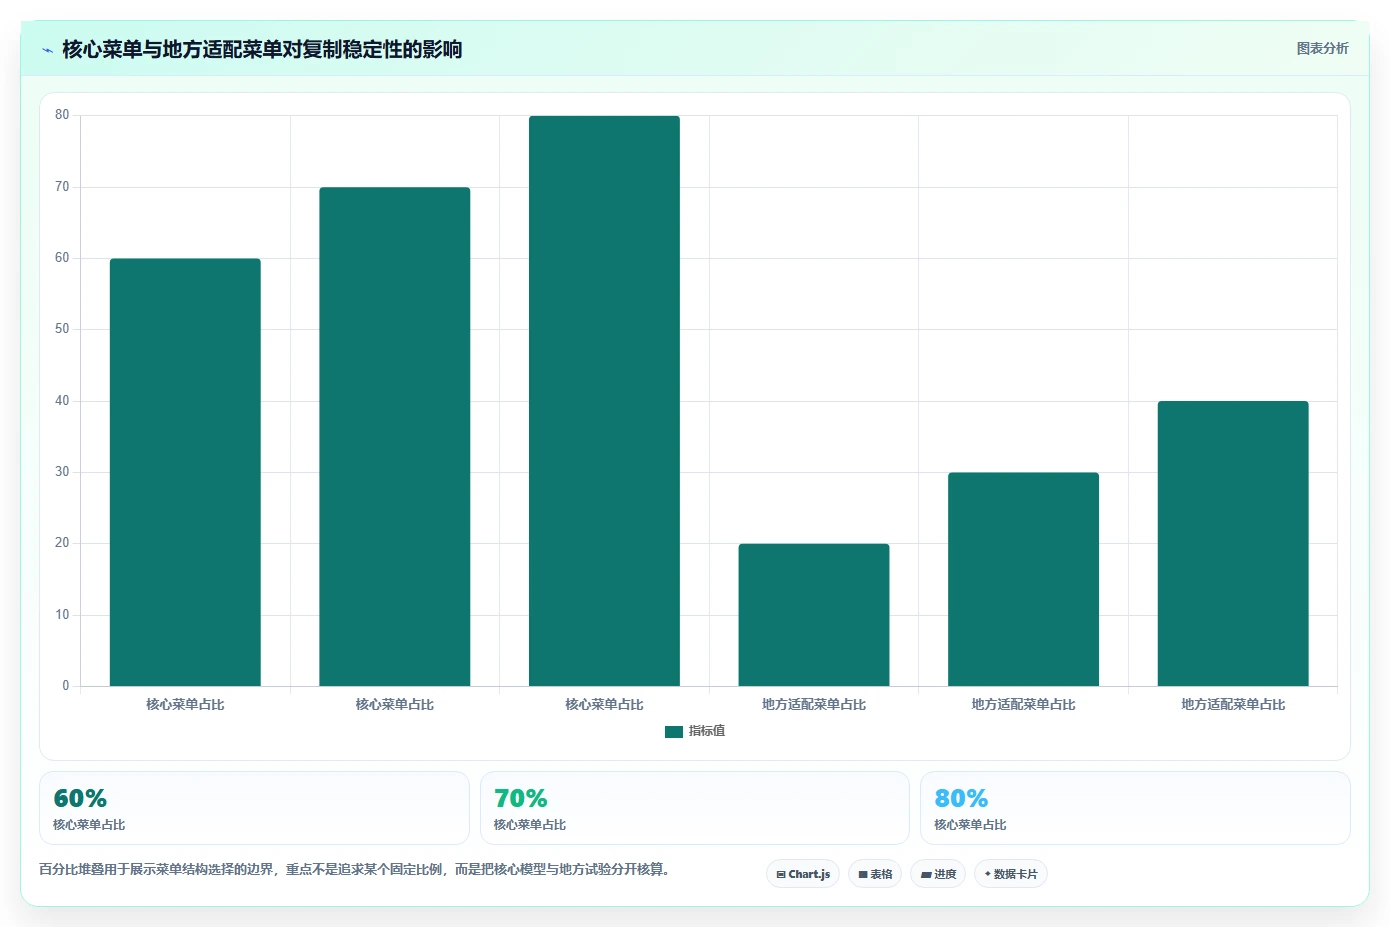Click the Chart.js tag chip
The height and width of the screenshot is (927, 1390).
803,874
